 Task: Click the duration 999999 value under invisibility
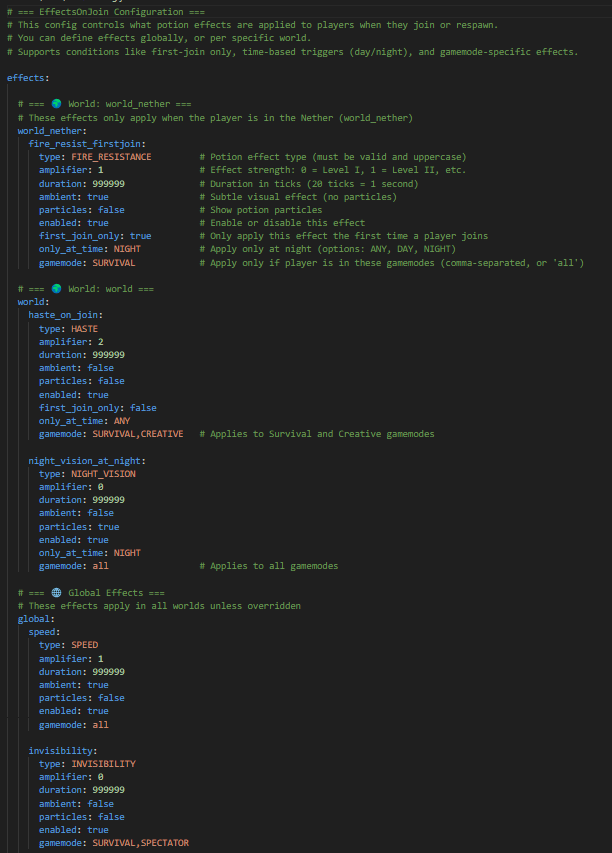[108, 790]
